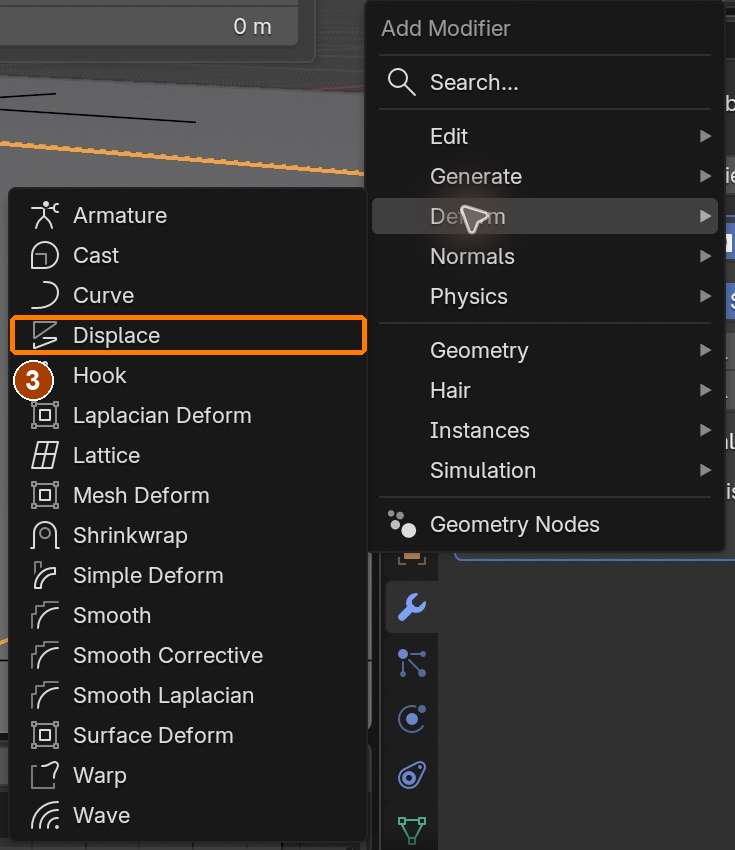
Task: Choose Smooth Laplacian text in the list
Action: 164,696
